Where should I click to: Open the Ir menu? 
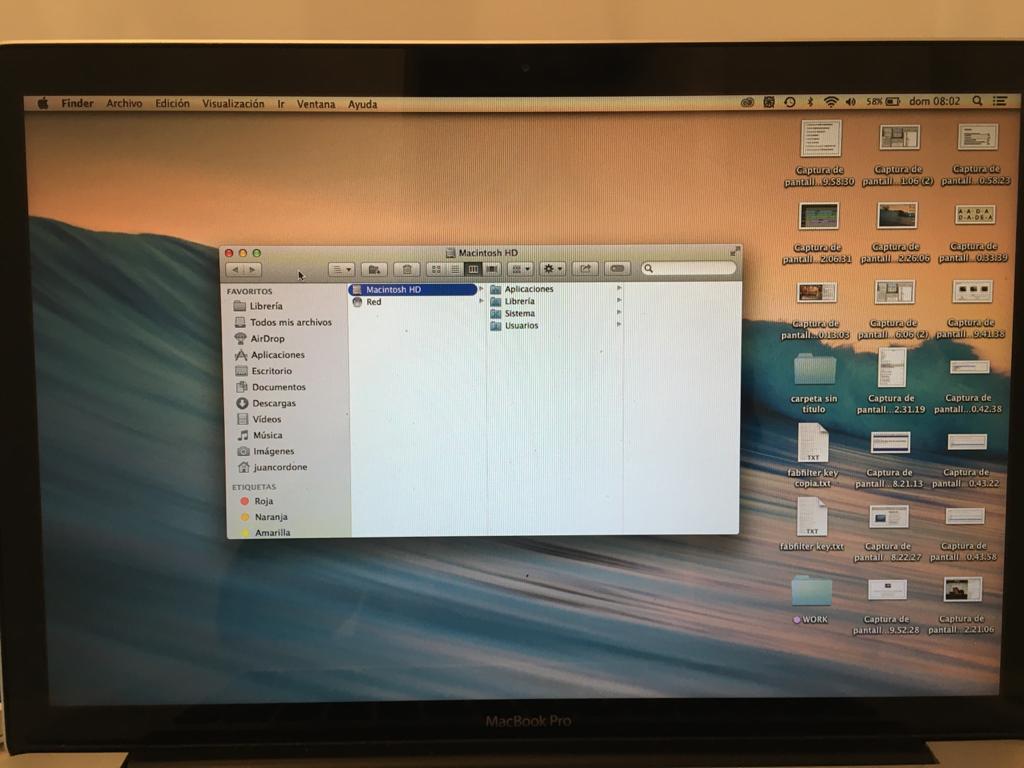tap(281, 104)
